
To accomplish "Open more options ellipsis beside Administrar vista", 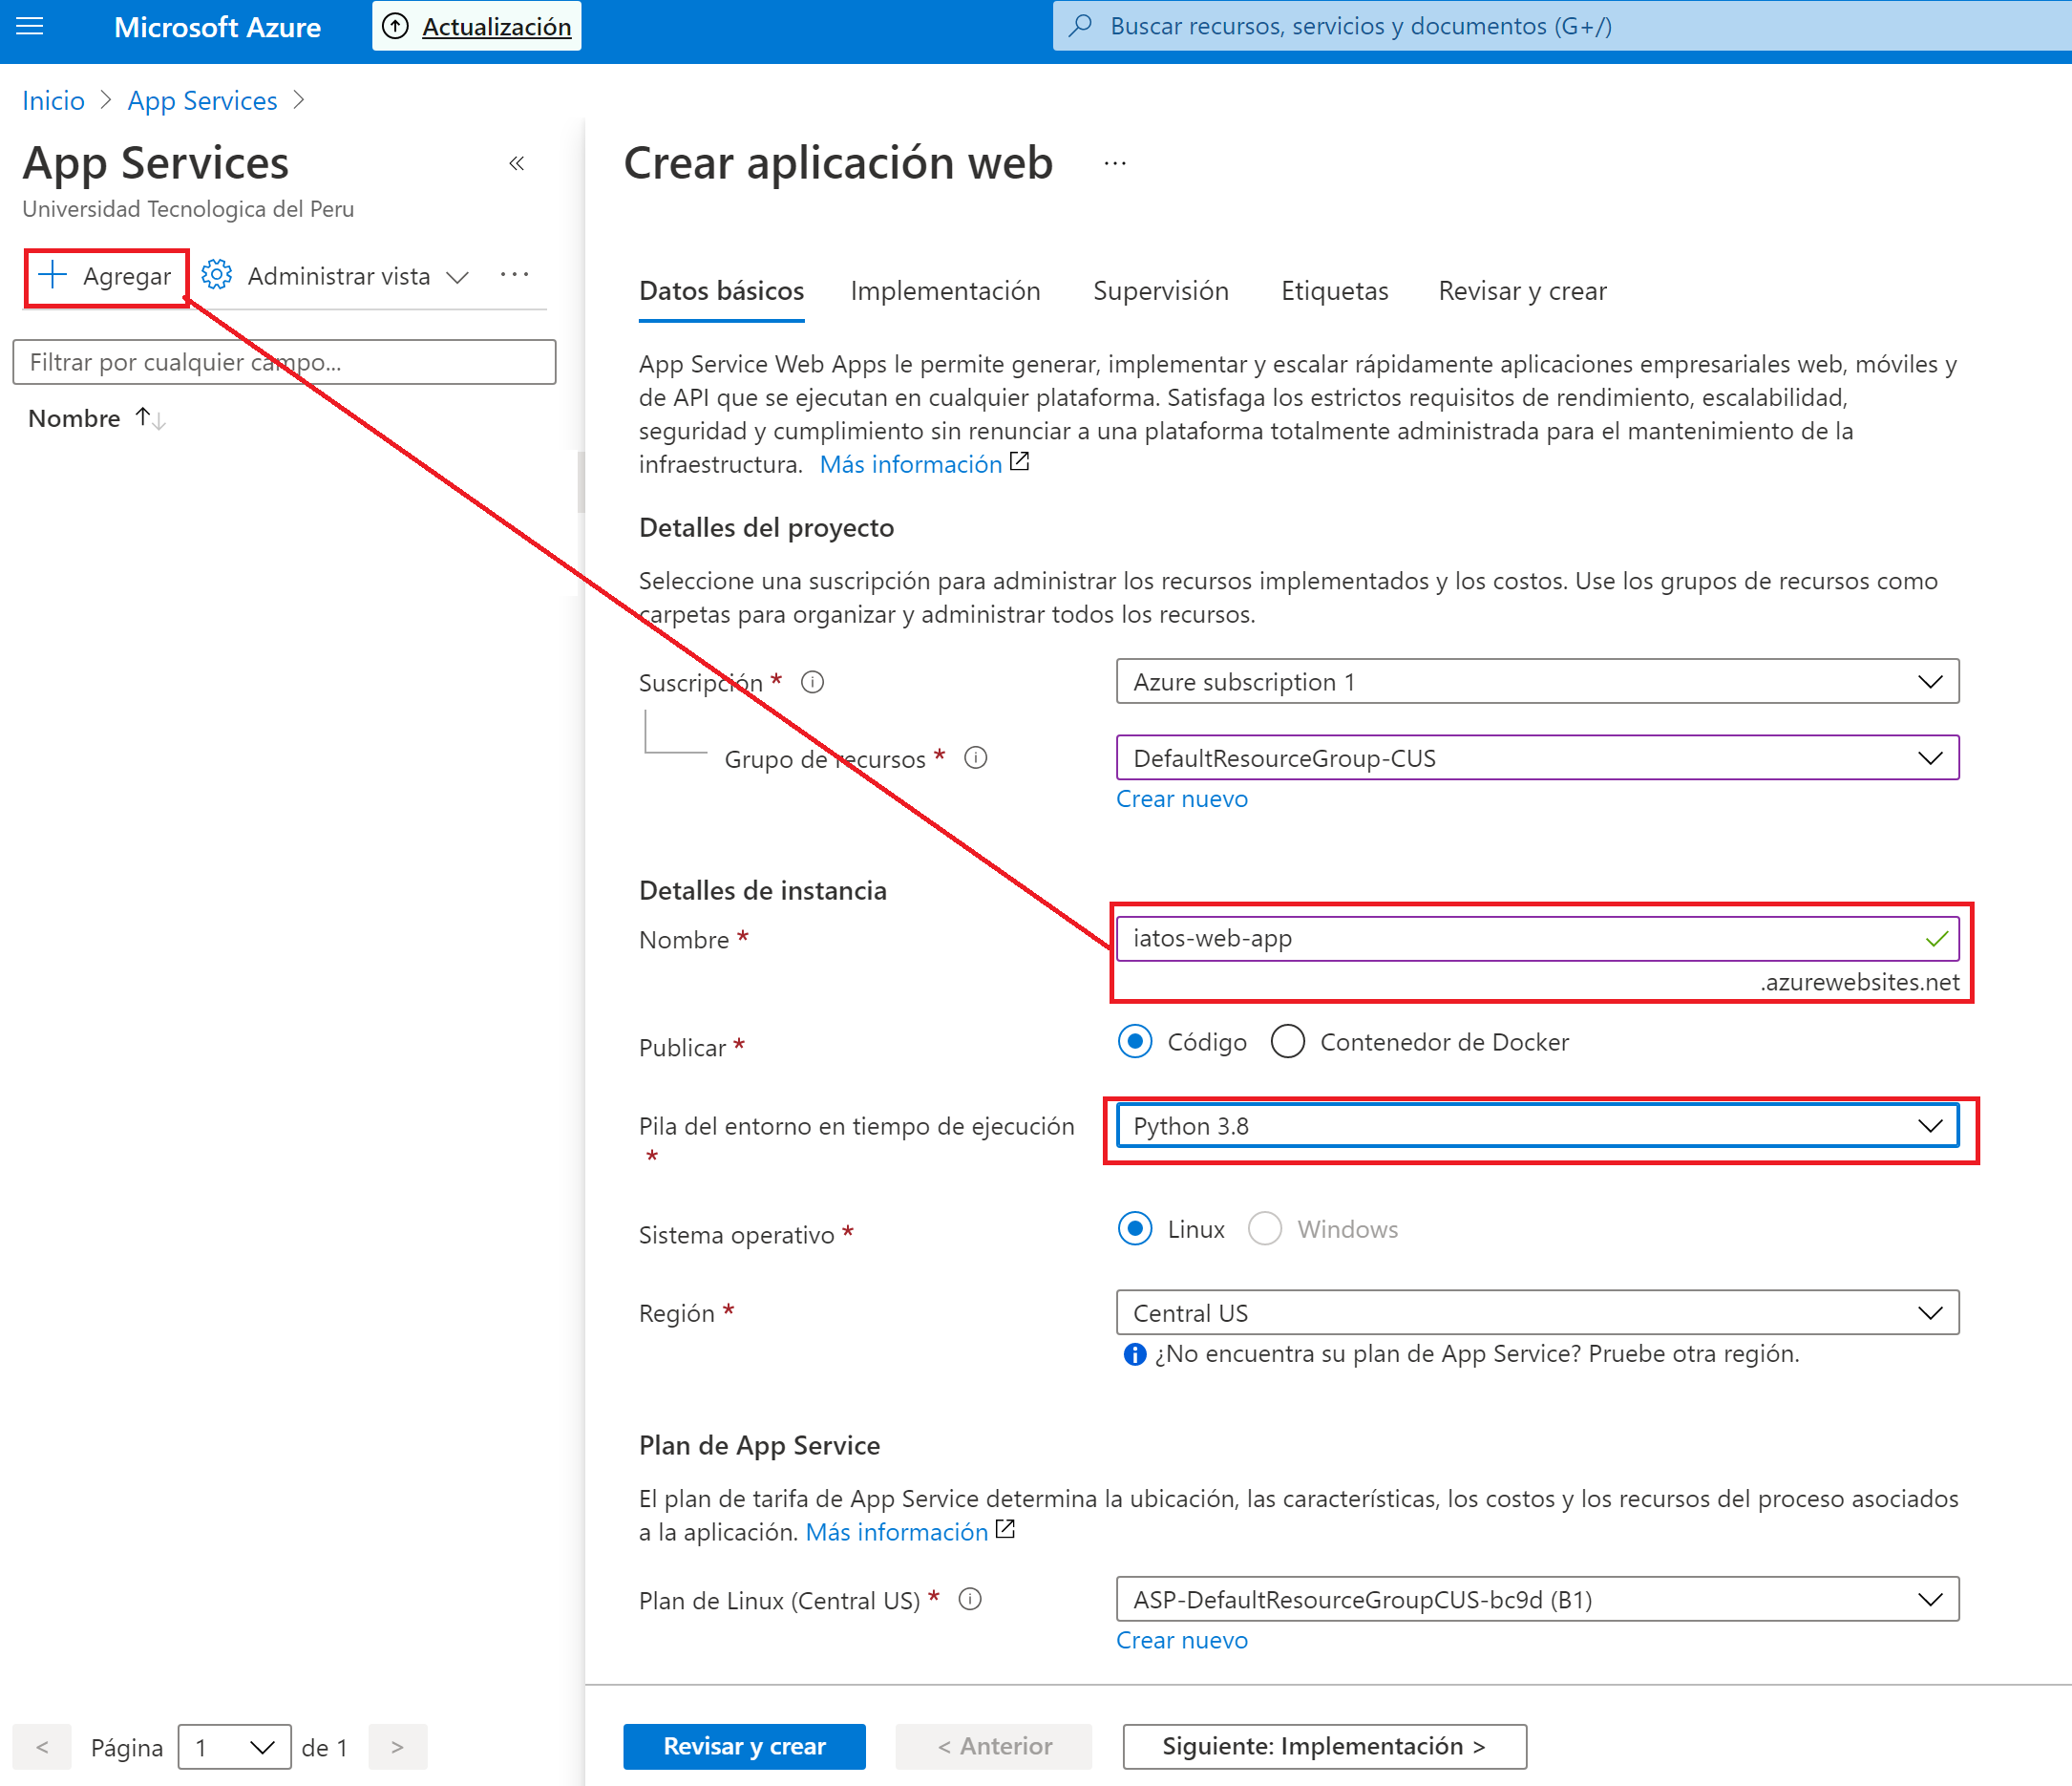I will tap(514, 275).
